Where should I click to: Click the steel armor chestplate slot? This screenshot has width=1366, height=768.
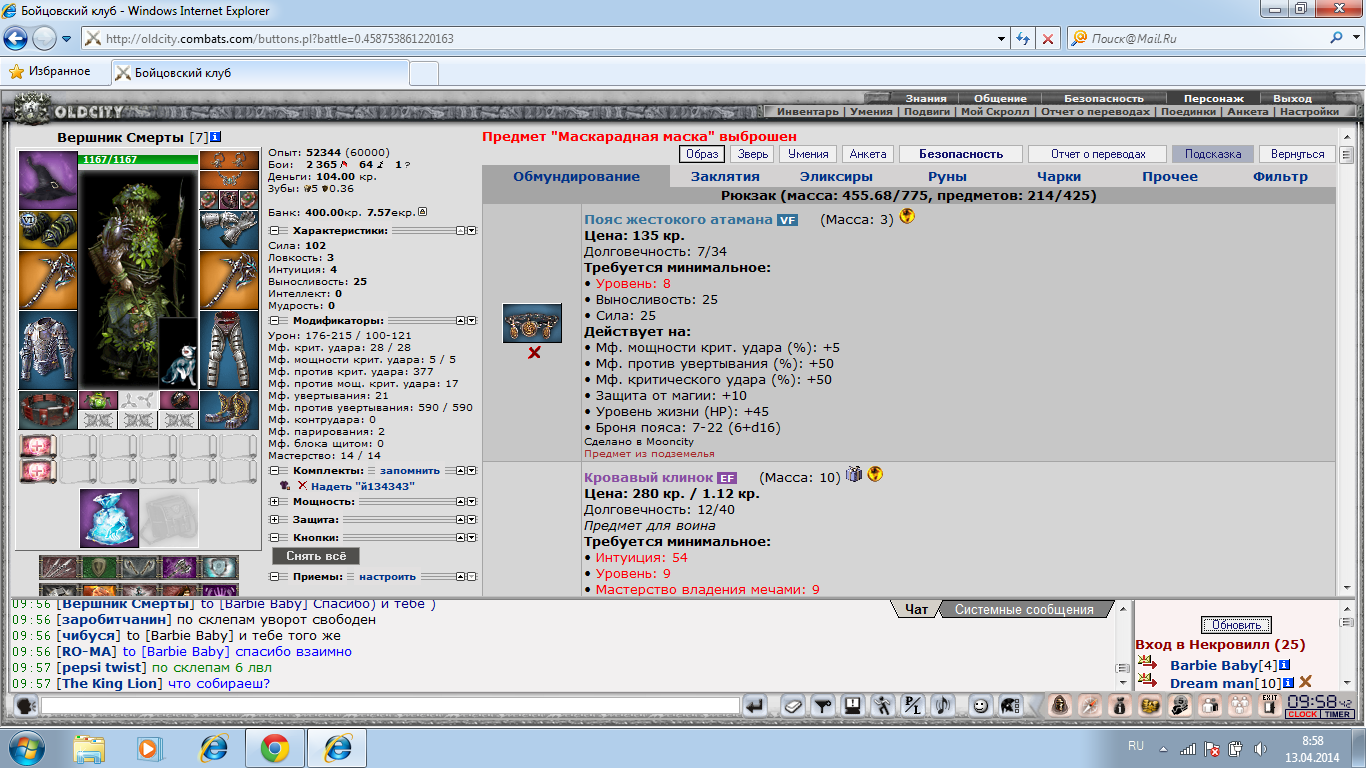click(x=48, y=349)
